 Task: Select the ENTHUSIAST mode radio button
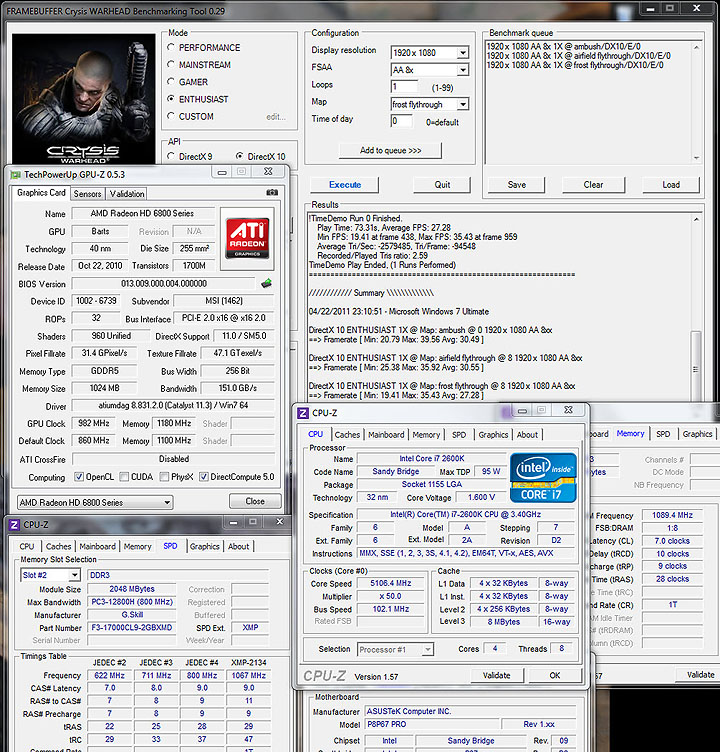tap(171, 99)
